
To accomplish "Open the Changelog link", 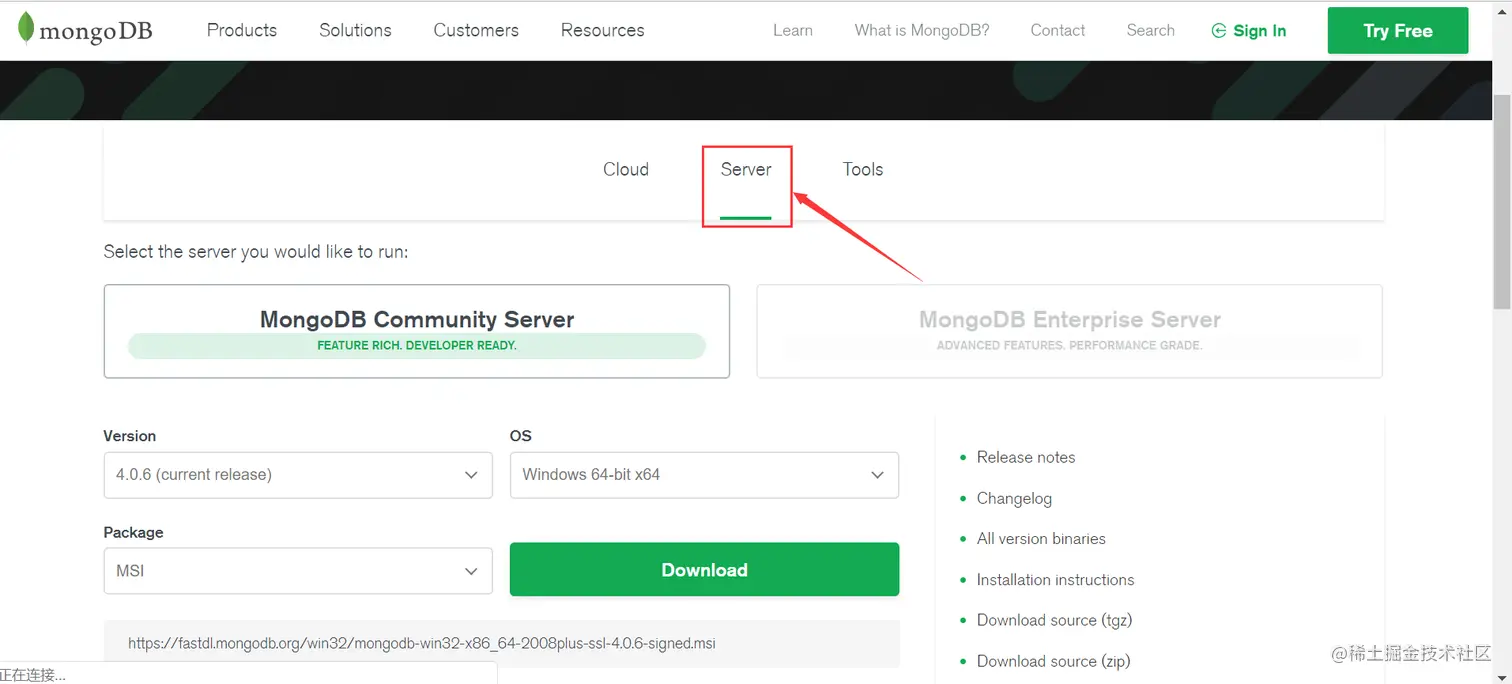I will [1014, 498].
